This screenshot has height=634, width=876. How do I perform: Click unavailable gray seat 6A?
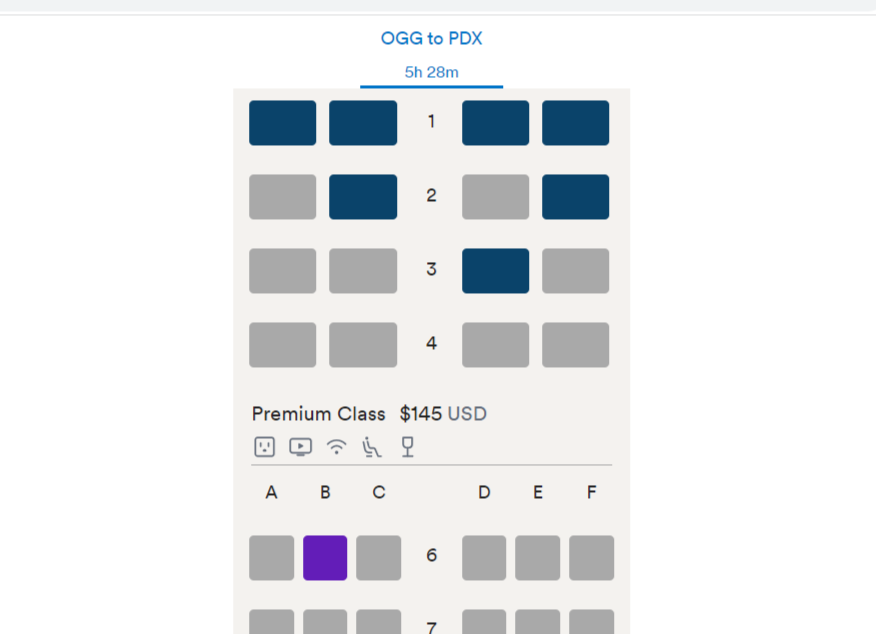[x=272, y=557]
